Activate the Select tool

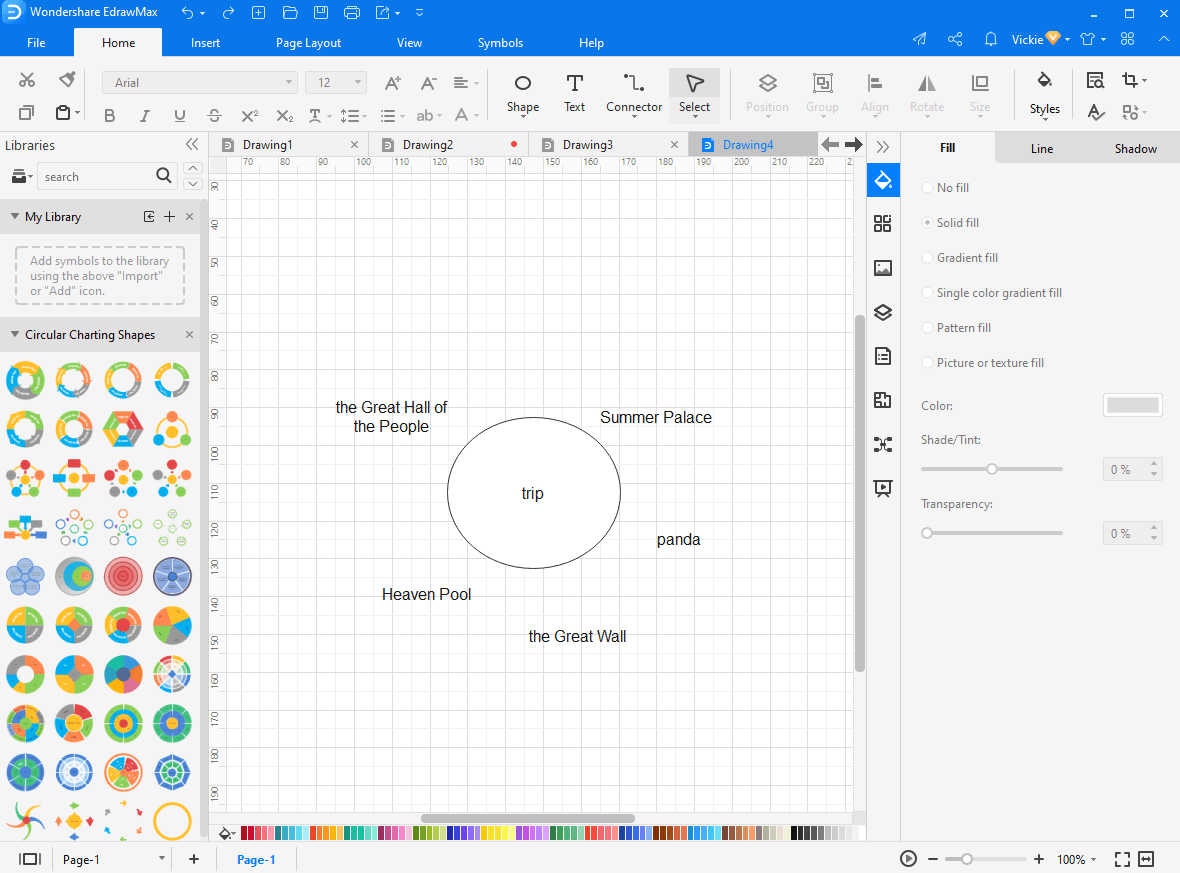click(x=694, y=94)
